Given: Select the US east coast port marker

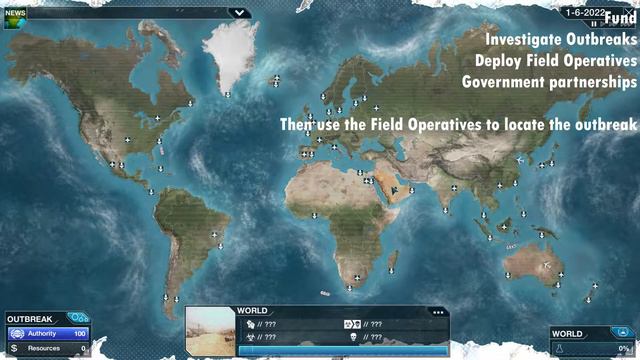Looking at the screenshot, I should click(160, 141).
